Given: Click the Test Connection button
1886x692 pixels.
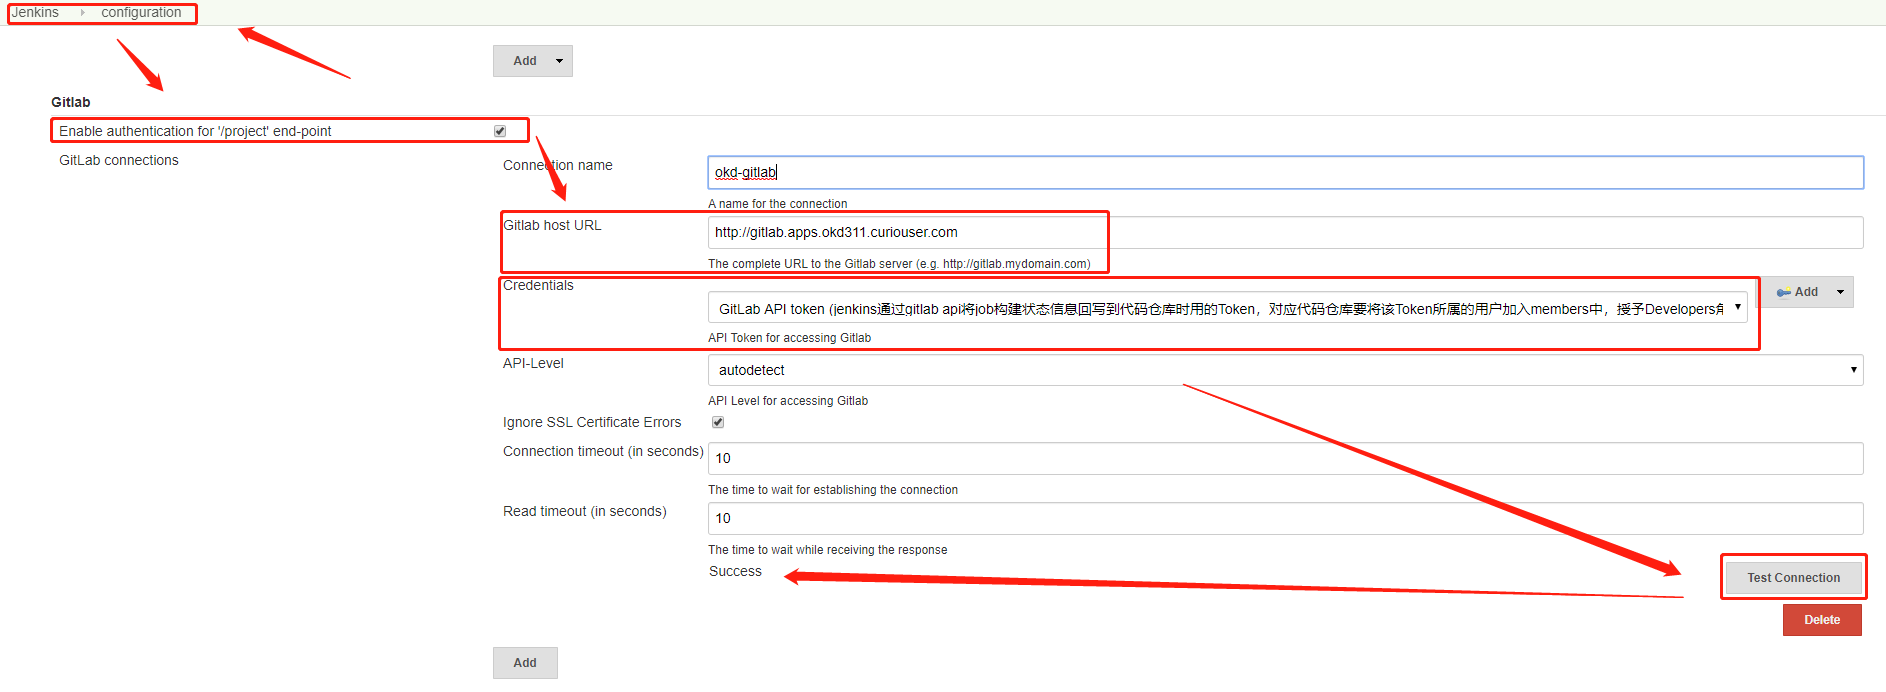Looking at the screenshot, I should click(1793, 578).
